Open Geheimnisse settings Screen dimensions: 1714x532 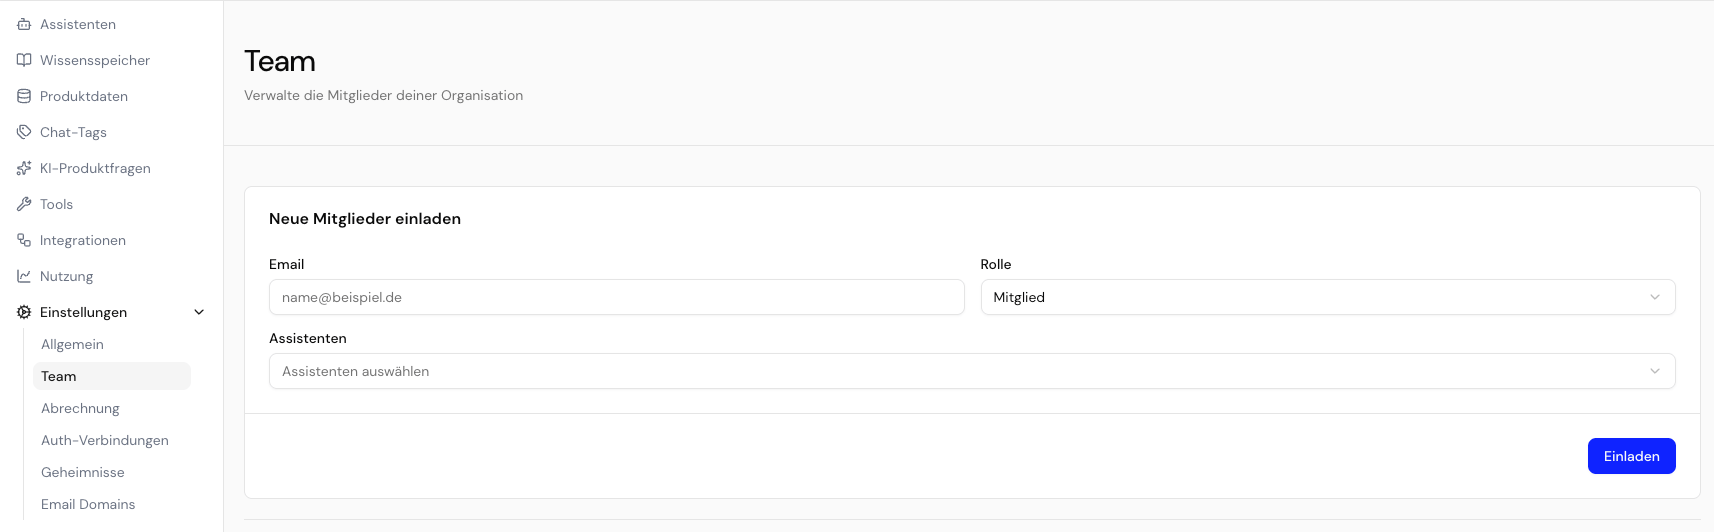coord(83,472)
